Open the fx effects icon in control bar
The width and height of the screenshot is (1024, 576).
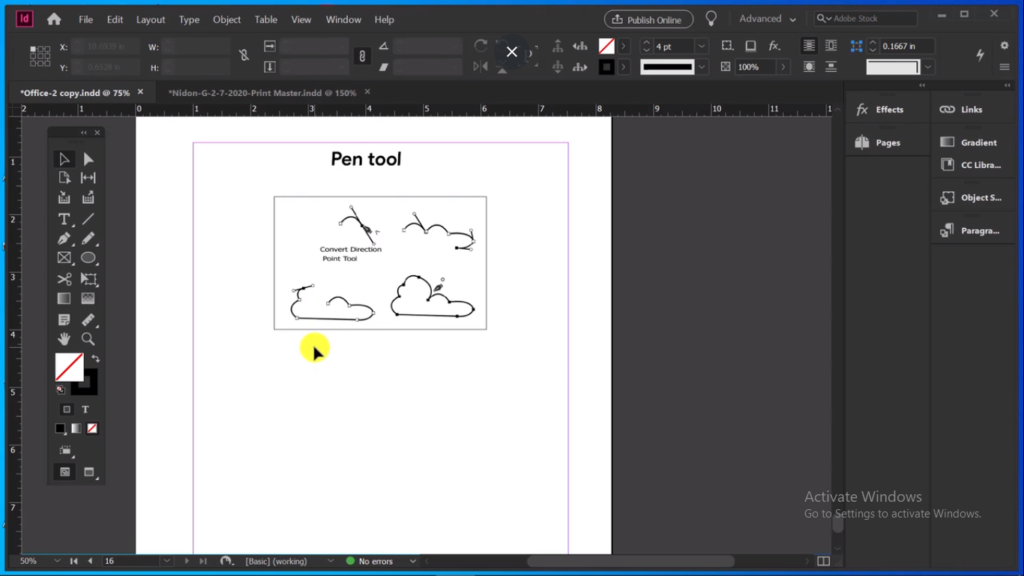point(775,46)
